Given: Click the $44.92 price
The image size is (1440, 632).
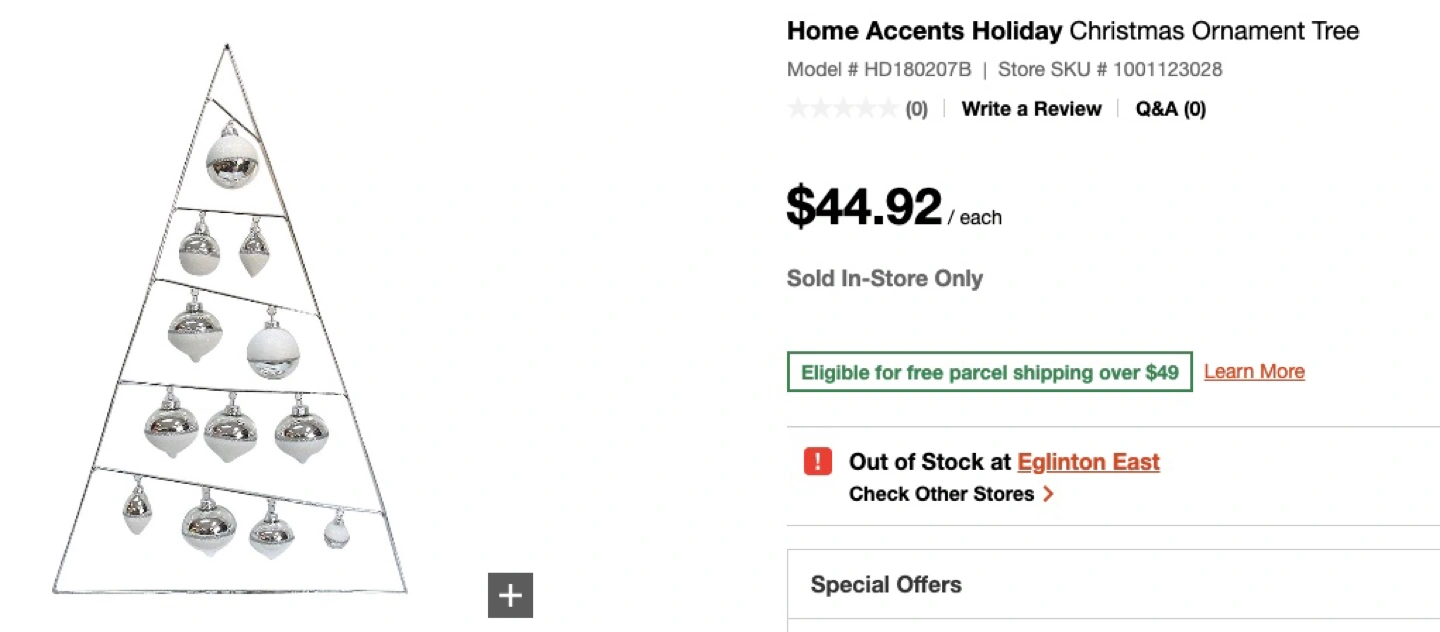Looking at the screenshot, I should 864,207.
